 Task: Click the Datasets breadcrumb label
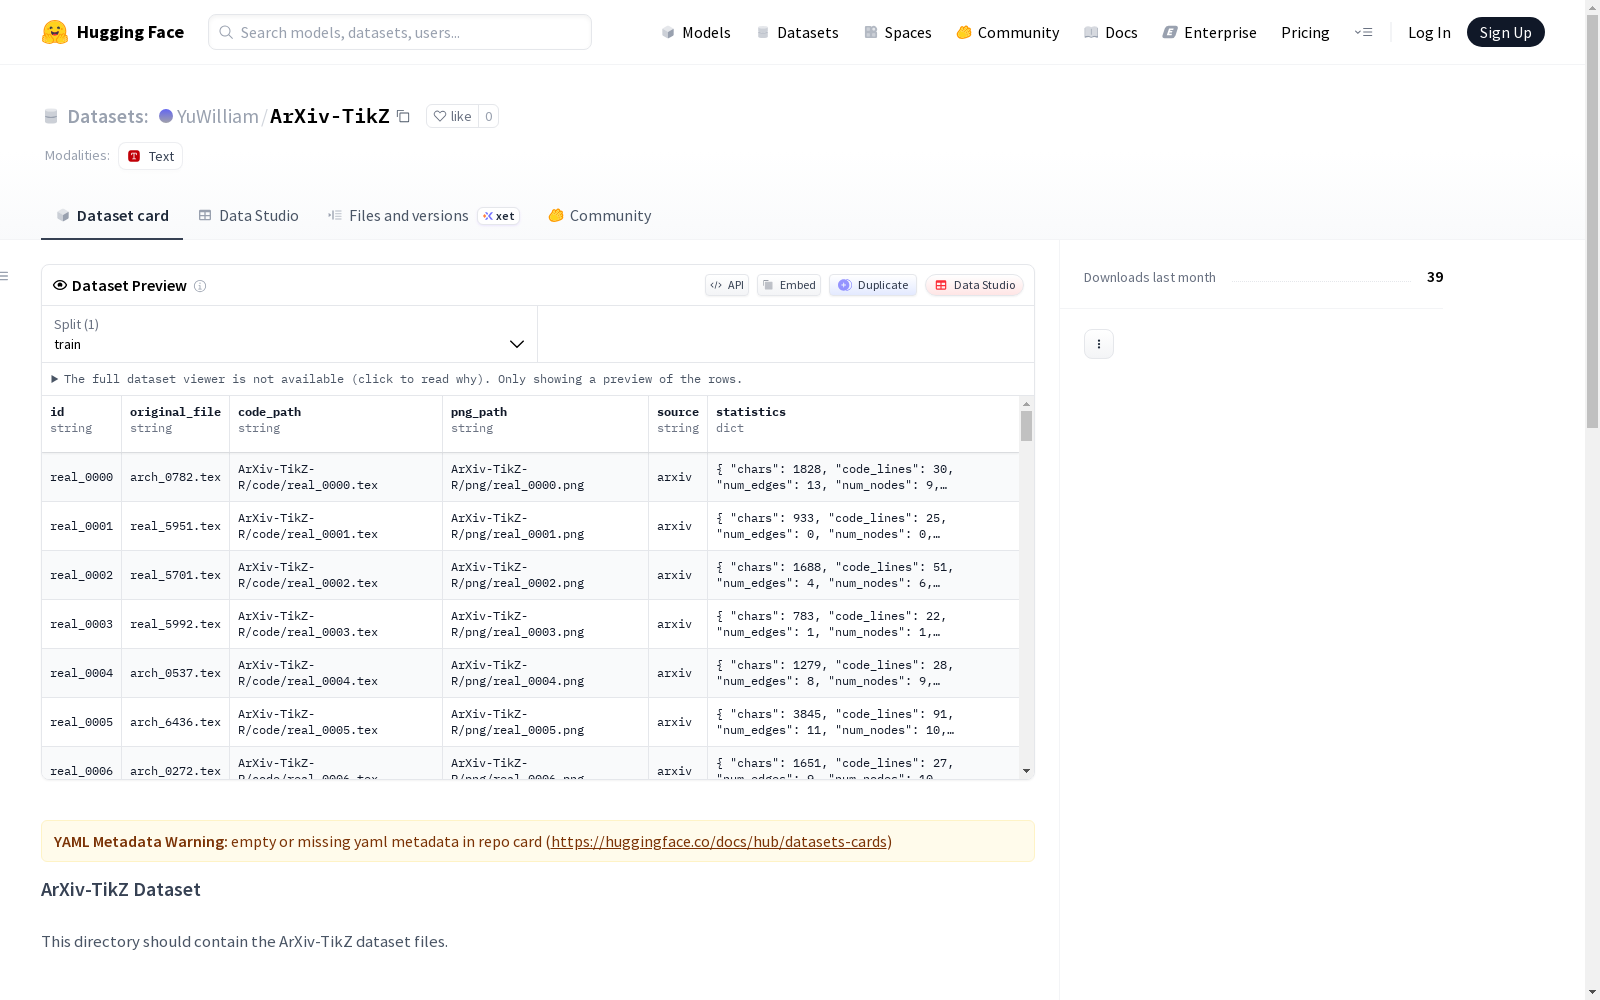click(x=108, y=116)
